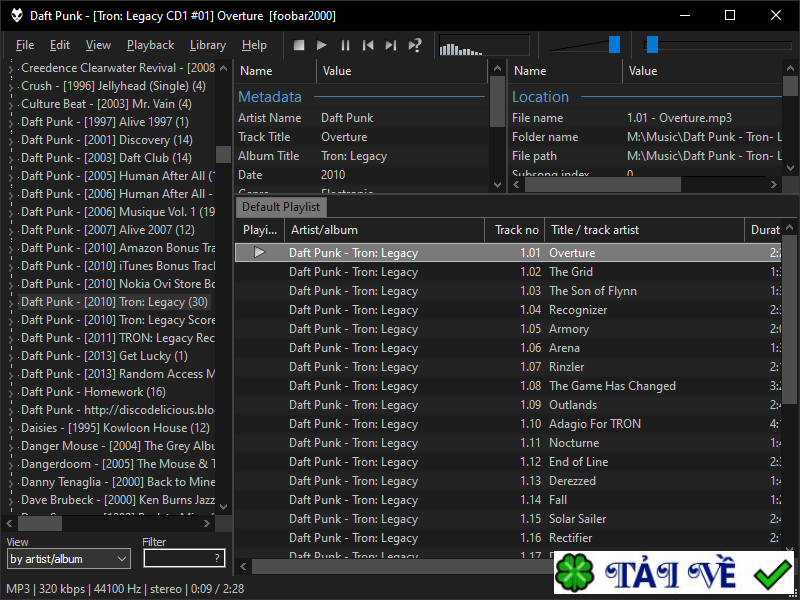Click the Play button in toolbar
800x600 pixels.
click(322, 45)
